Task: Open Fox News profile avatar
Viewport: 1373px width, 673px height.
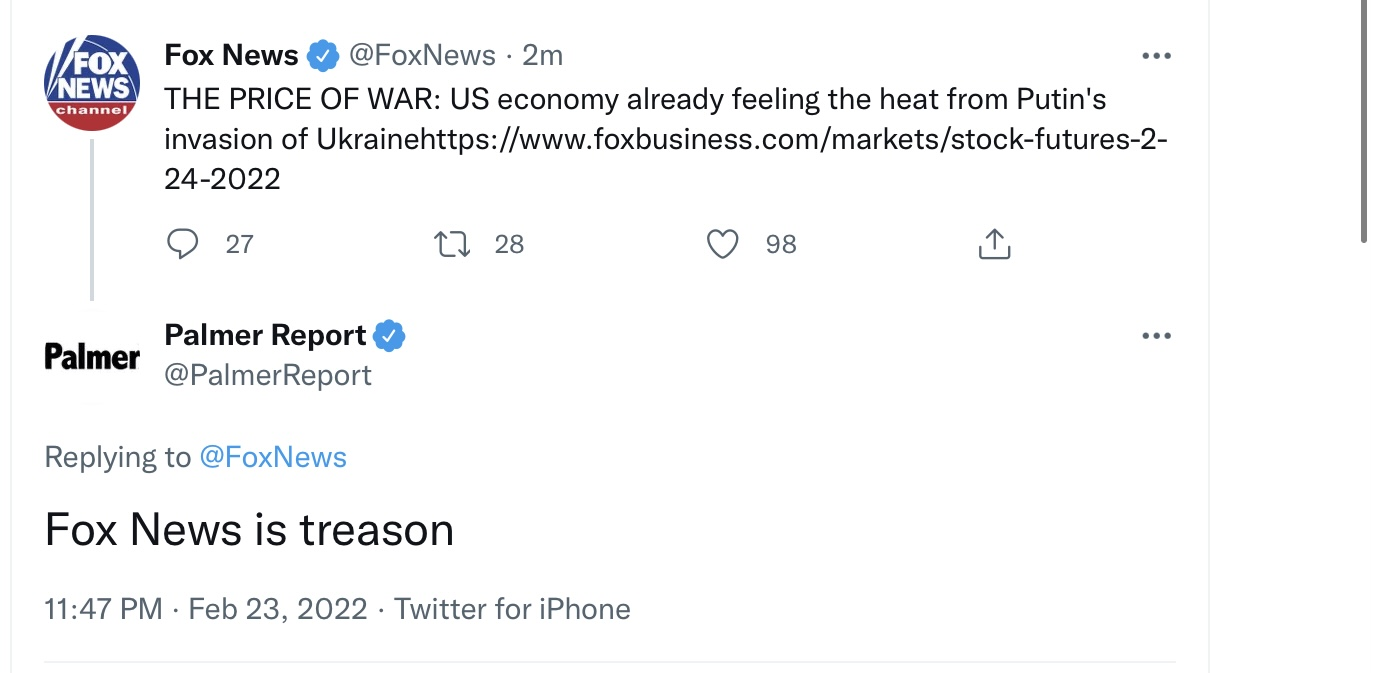Action: (x=92, y=83)
